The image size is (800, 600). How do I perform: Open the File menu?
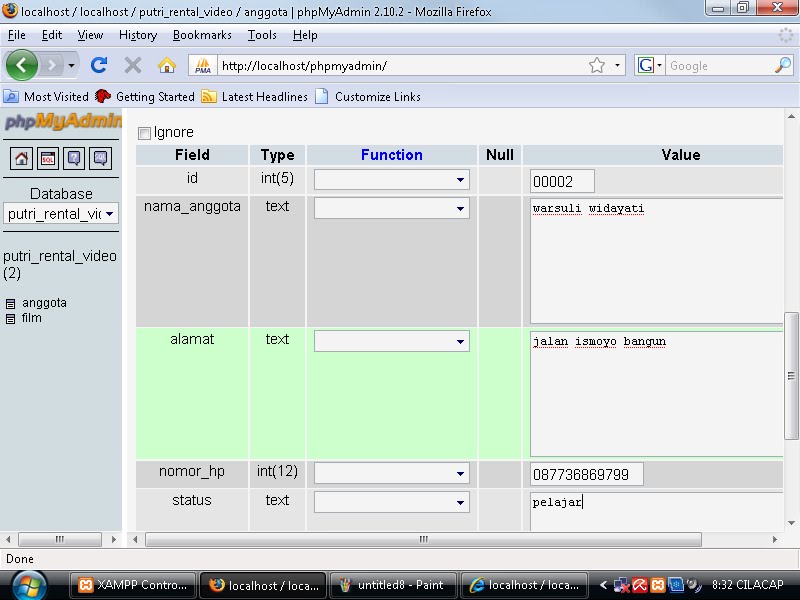[16, 35]
